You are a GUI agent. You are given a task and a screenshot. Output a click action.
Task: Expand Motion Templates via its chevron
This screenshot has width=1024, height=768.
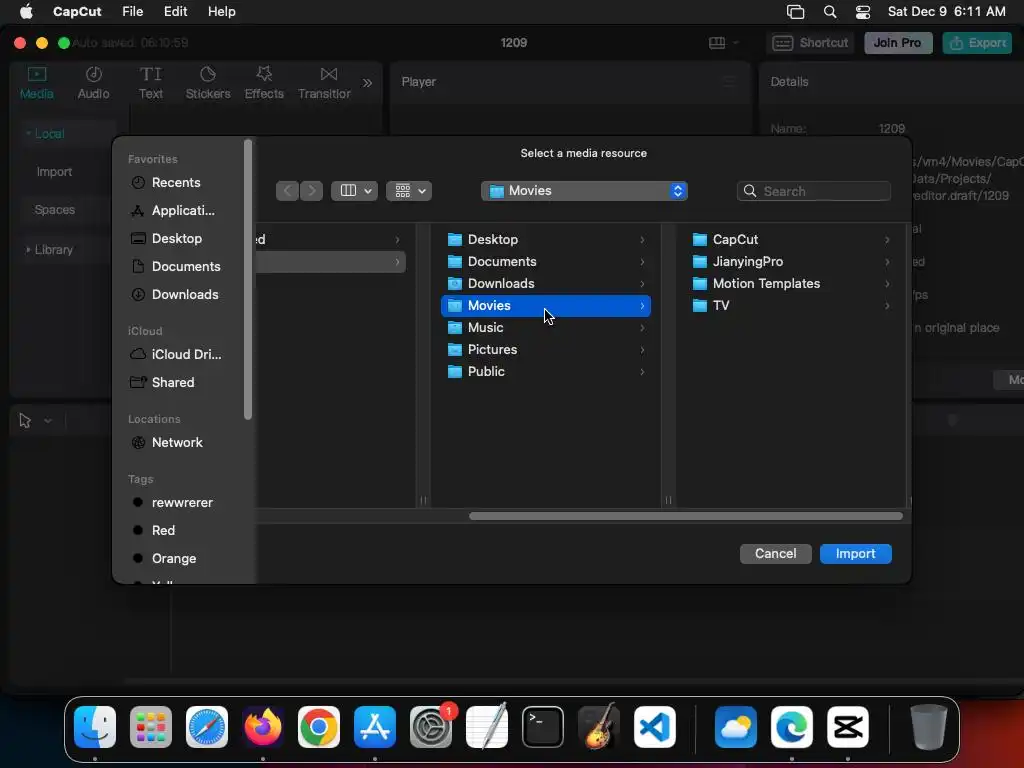click(887, 284)
